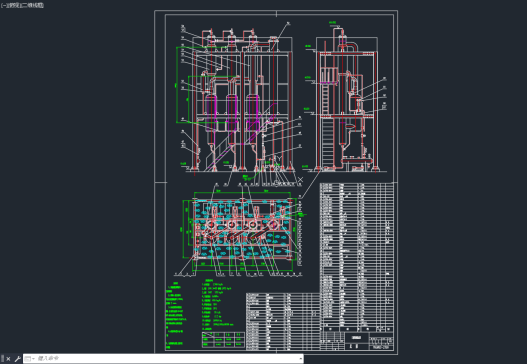527x364 pixels.
Task: Open the viewport [-] controls menu
Action: [x=3, y=5]
